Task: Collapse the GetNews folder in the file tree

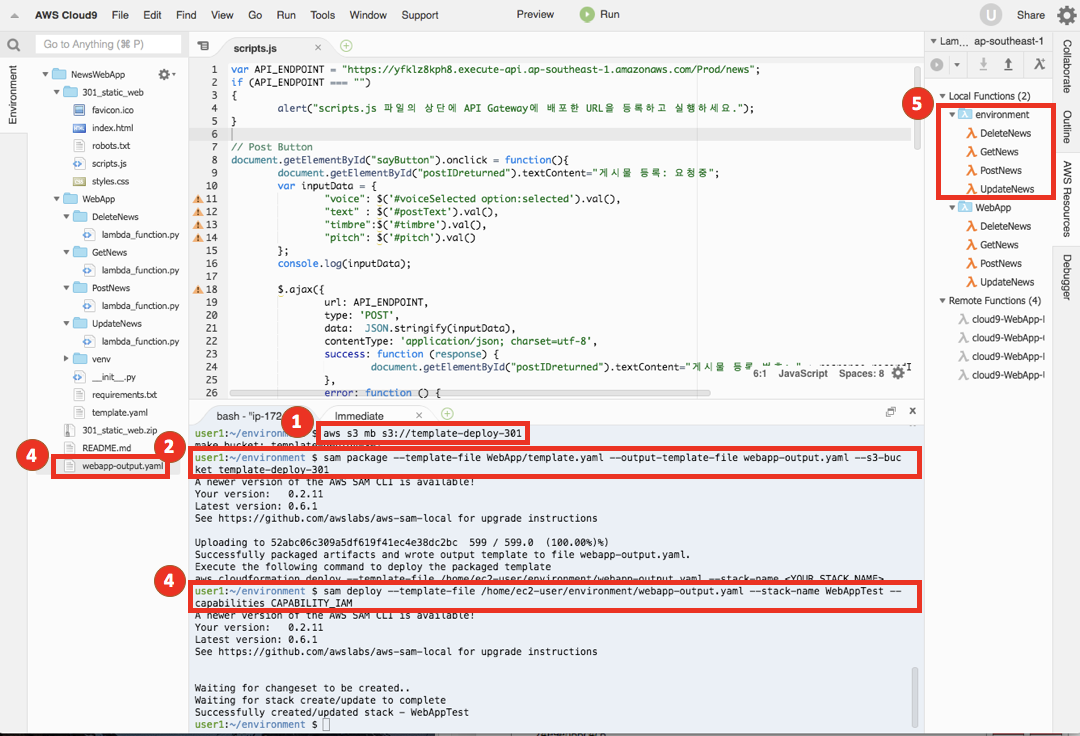Action: tap(66, 253)
